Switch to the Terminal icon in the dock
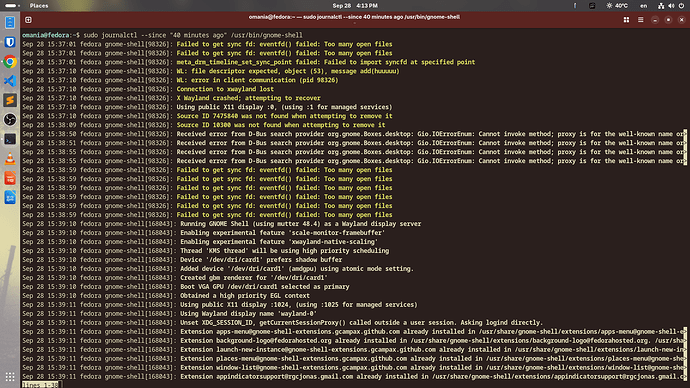690x388 pixels. tap(10, 139)
